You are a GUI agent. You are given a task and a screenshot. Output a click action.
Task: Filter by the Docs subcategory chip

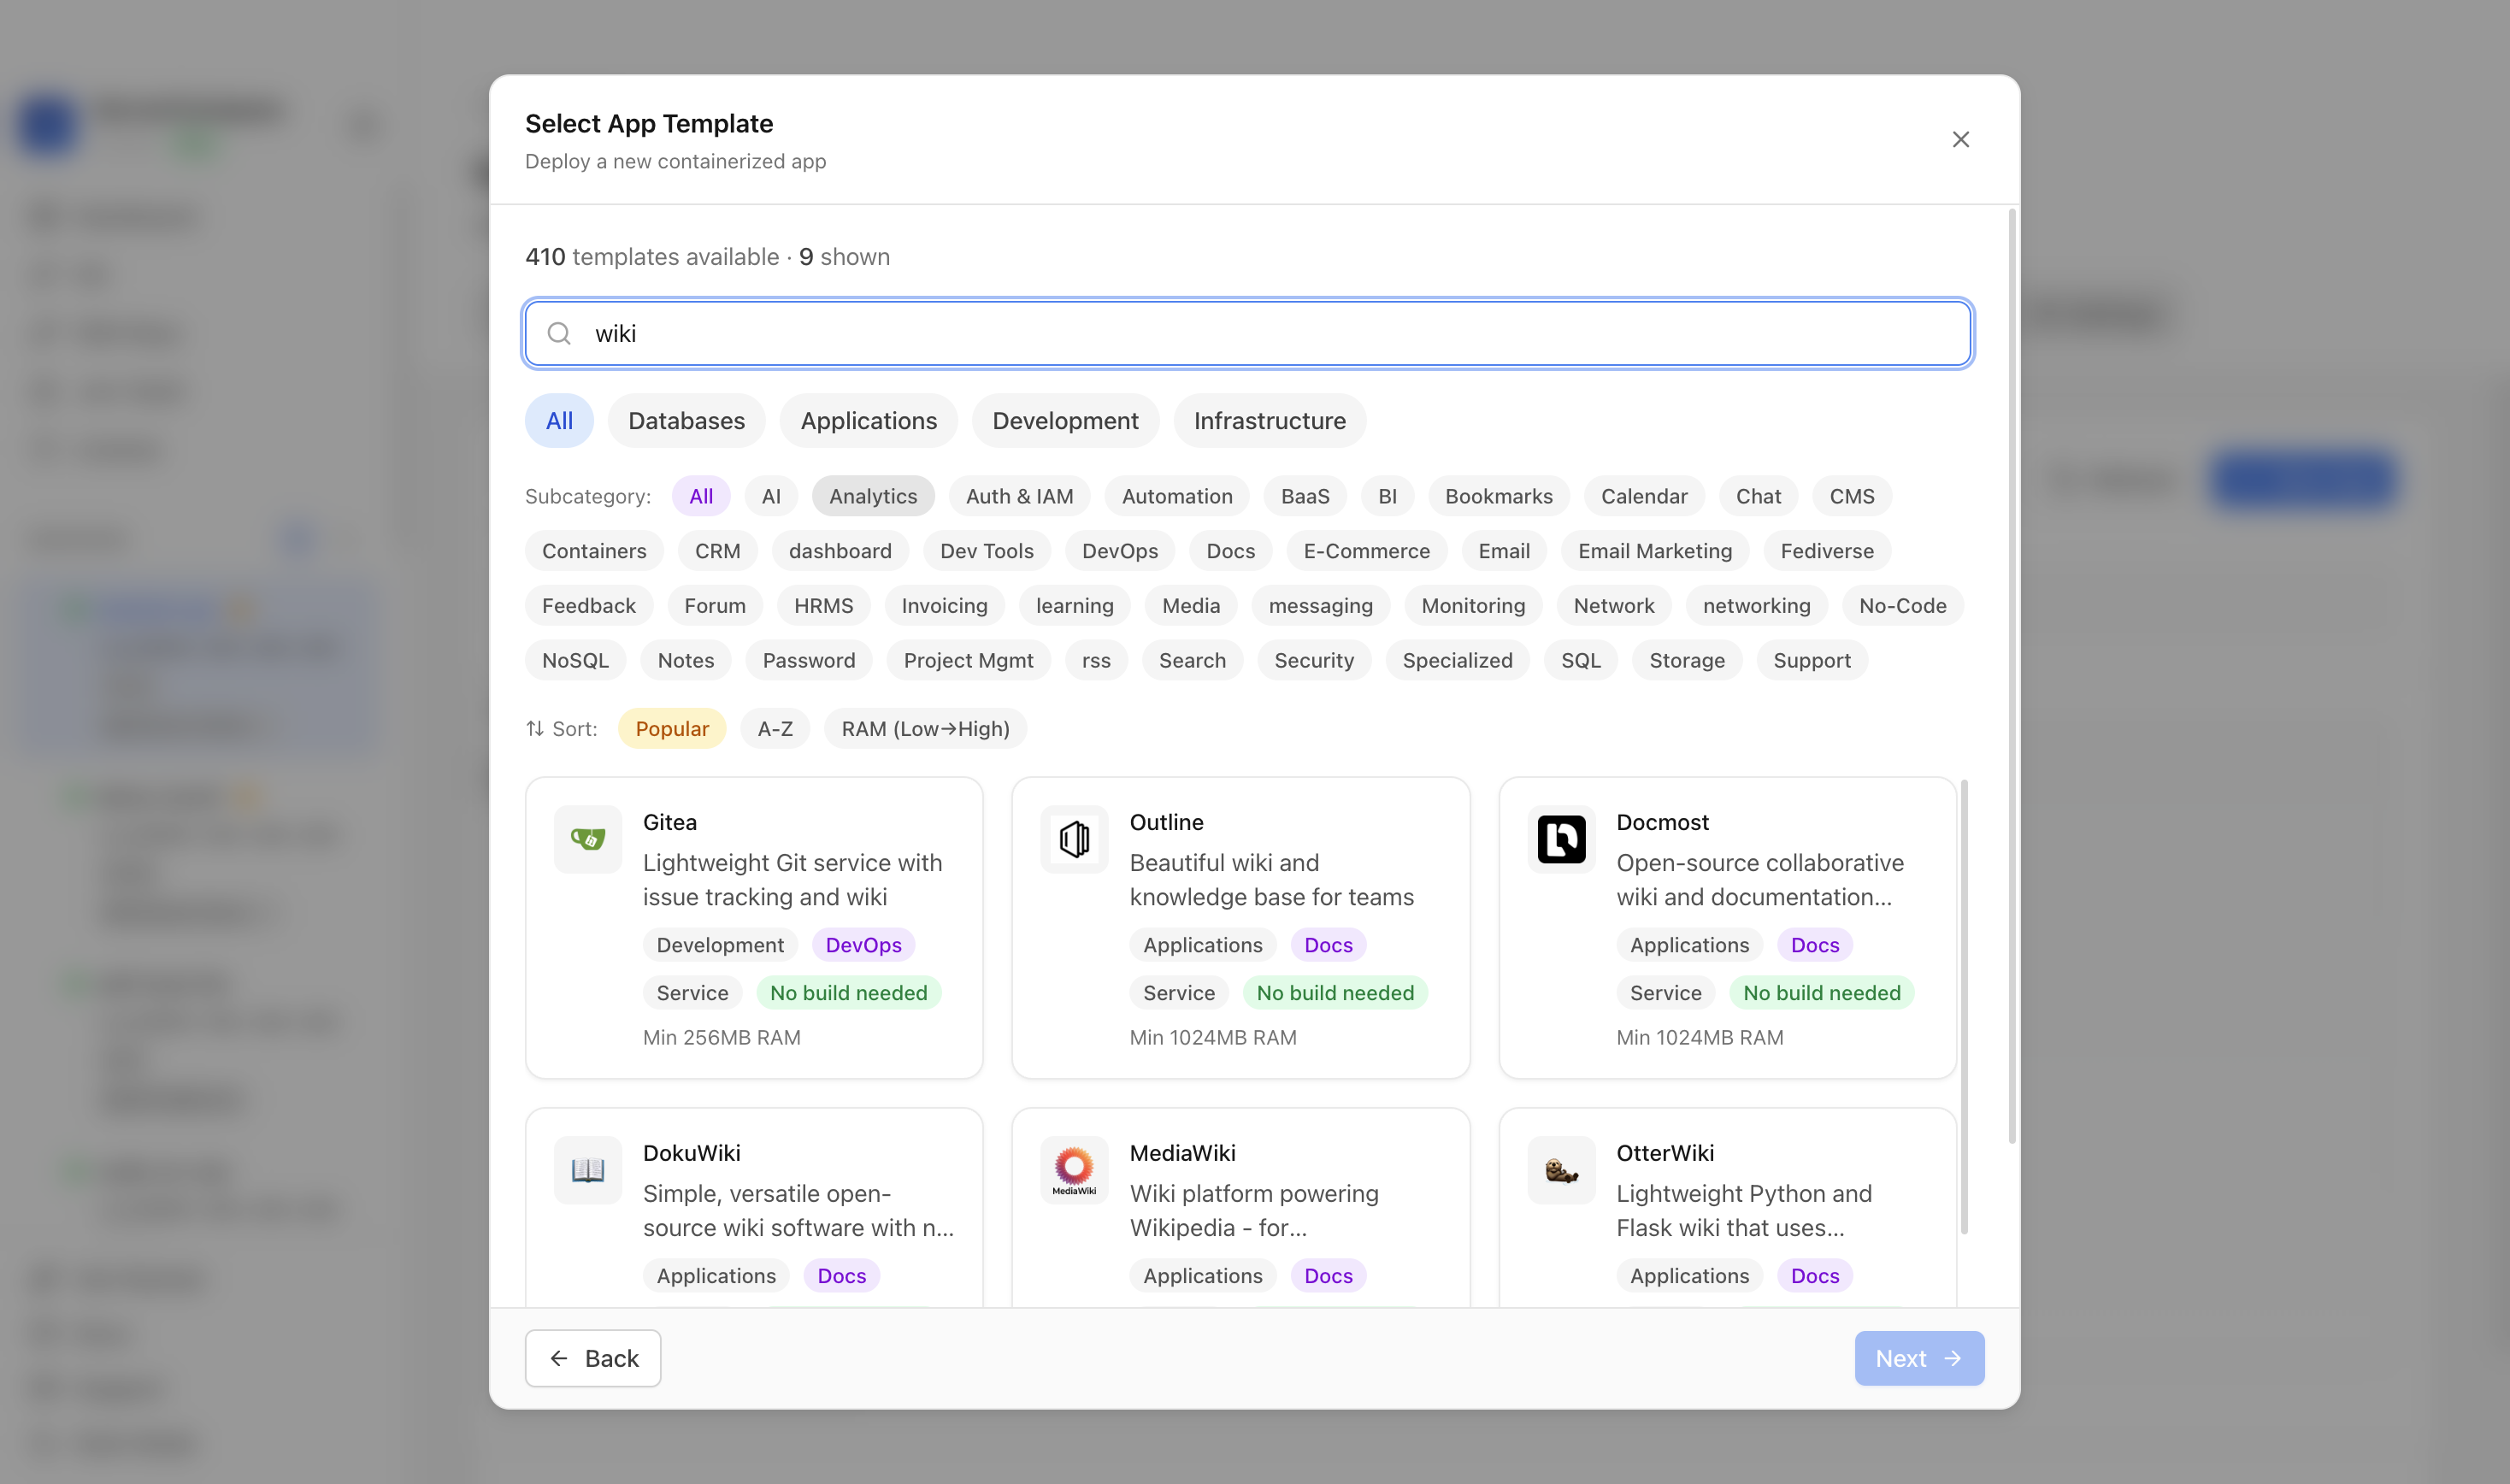click(x=1230, y=551)
